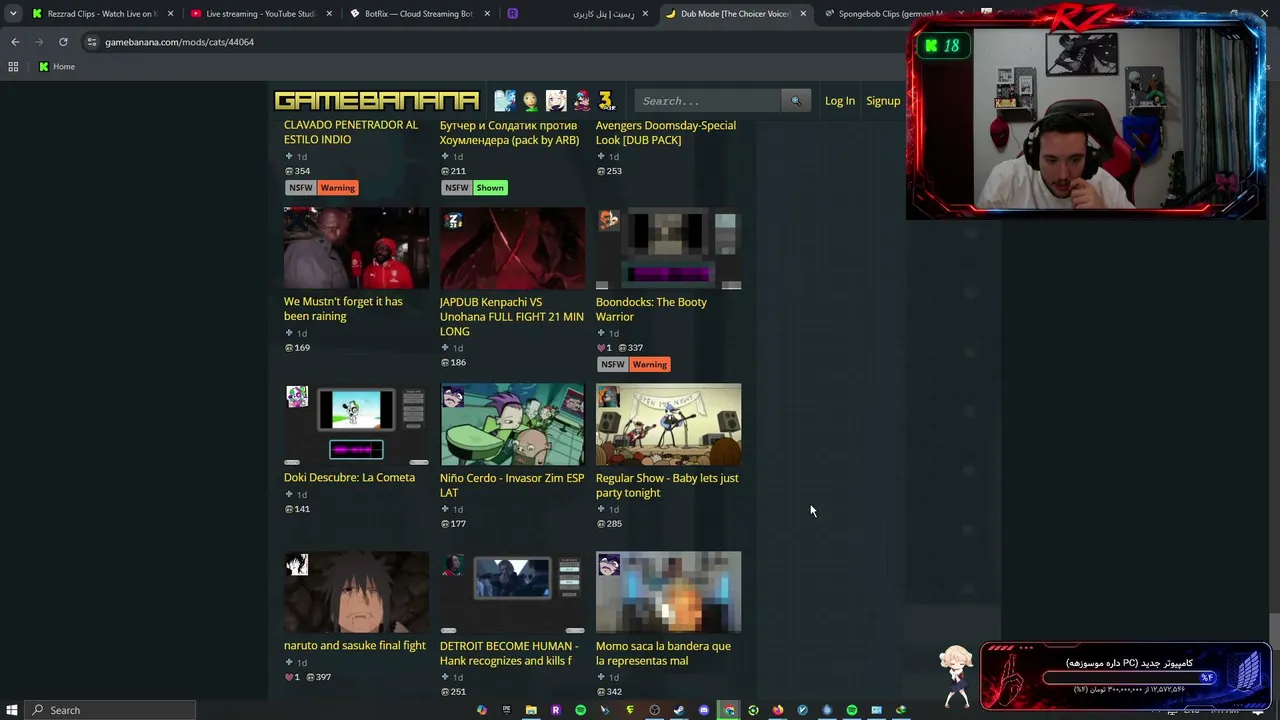Open the white-haired anime character game icon
1280x720 pixels.
556,101
